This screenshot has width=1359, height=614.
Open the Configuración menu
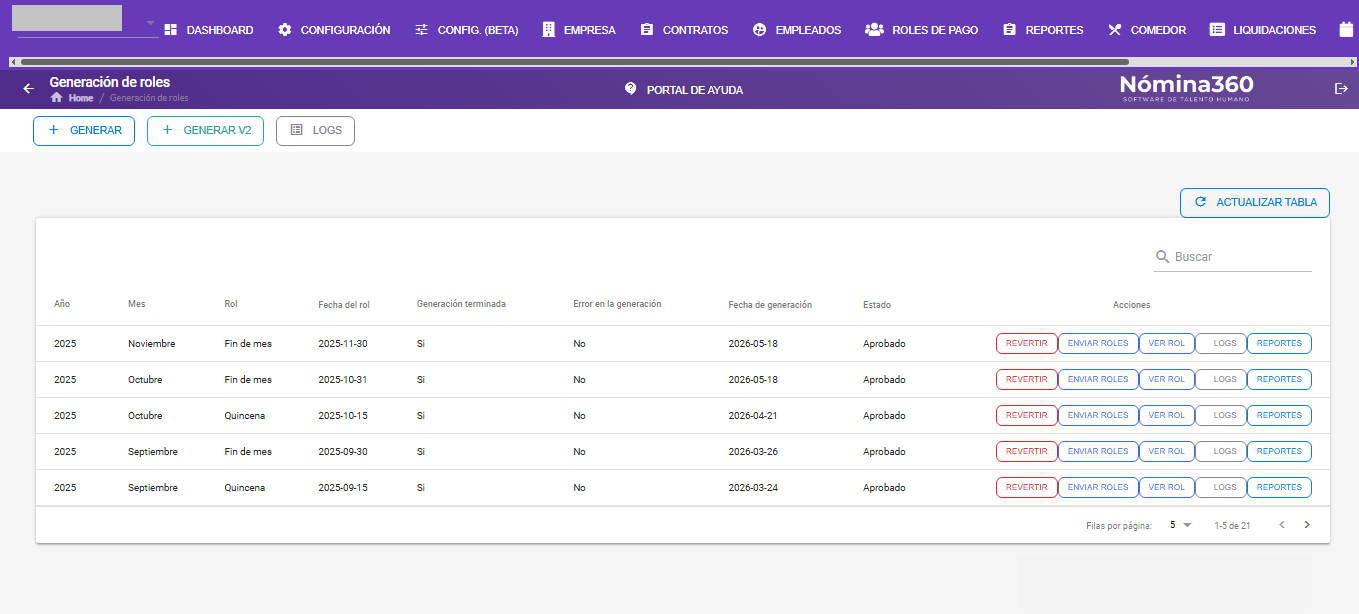tap(334, 30)
